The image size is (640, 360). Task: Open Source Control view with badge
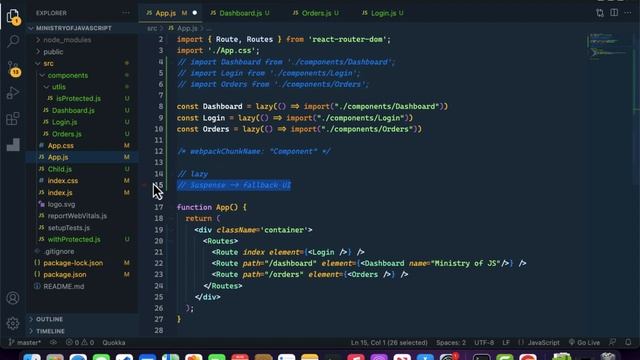pos(13,68)
